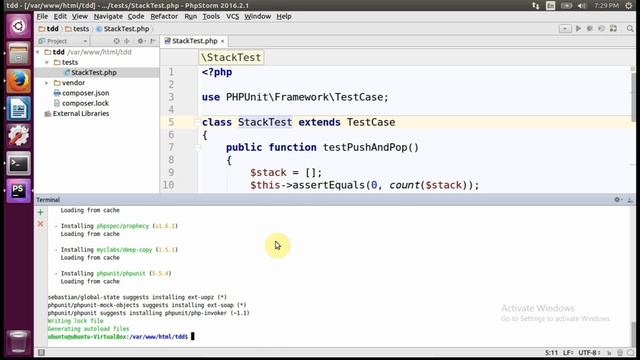
Task: Open the Files manager from the dock
Action: tap(18, 53)
